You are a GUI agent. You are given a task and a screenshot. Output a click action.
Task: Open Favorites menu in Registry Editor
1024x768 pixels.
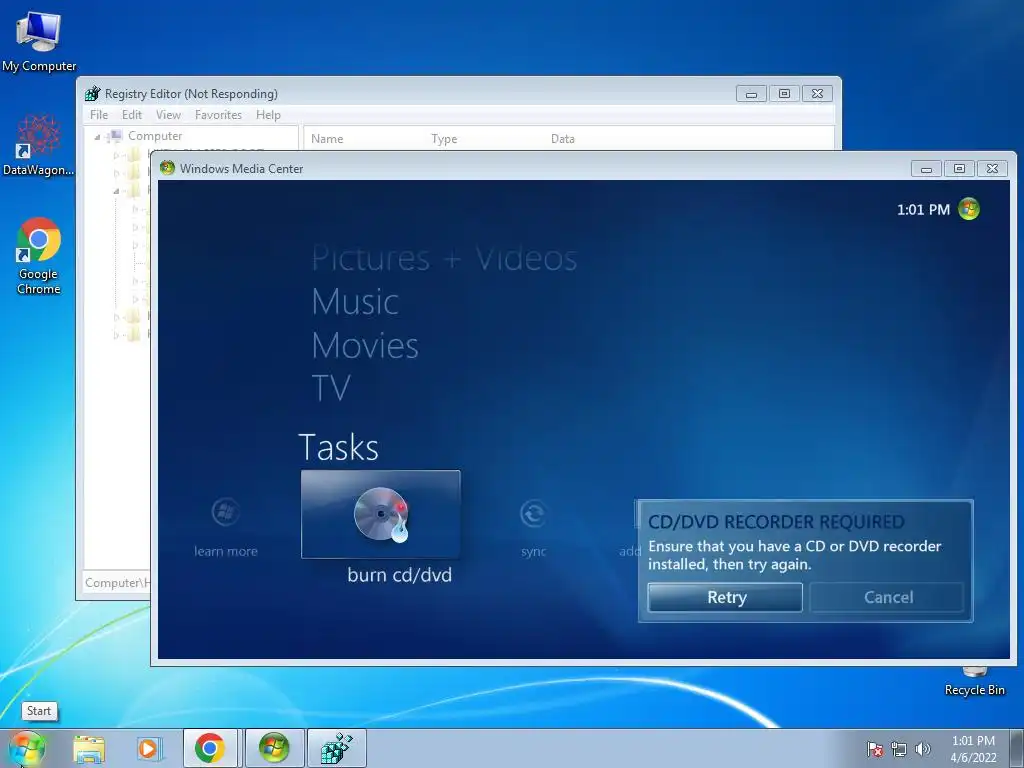click(x=218, y=115)
